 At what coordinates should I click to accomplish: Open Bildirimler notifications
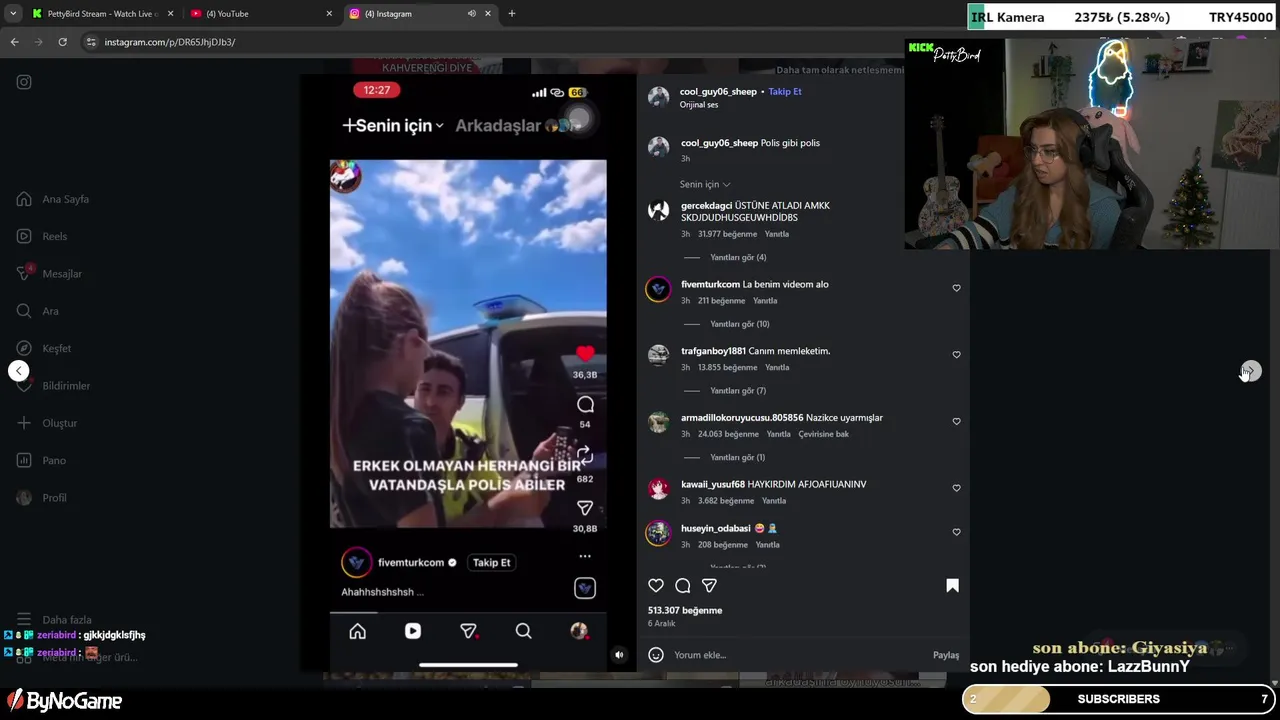pos(54,386)
